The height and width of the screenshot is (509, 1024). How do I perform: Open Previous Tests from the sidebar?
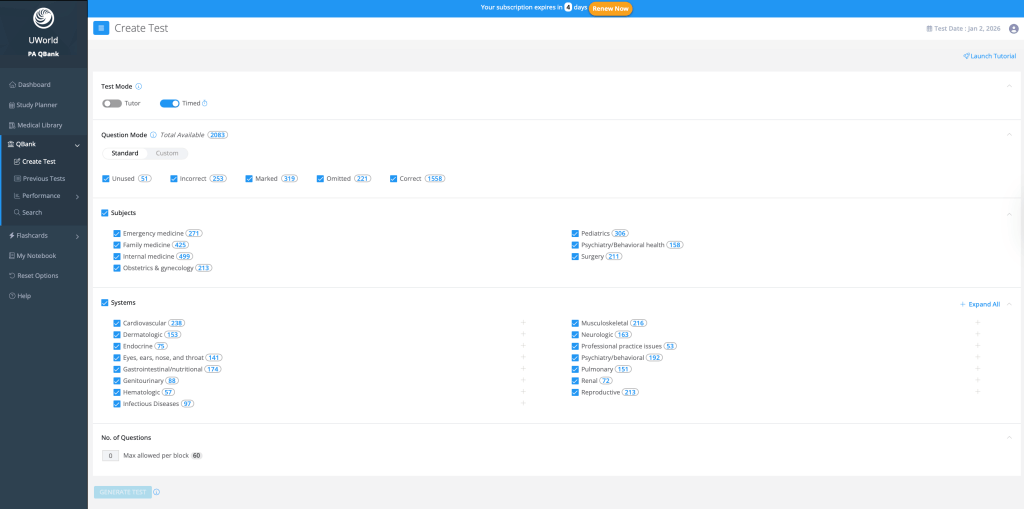click(x=43, y=179)
